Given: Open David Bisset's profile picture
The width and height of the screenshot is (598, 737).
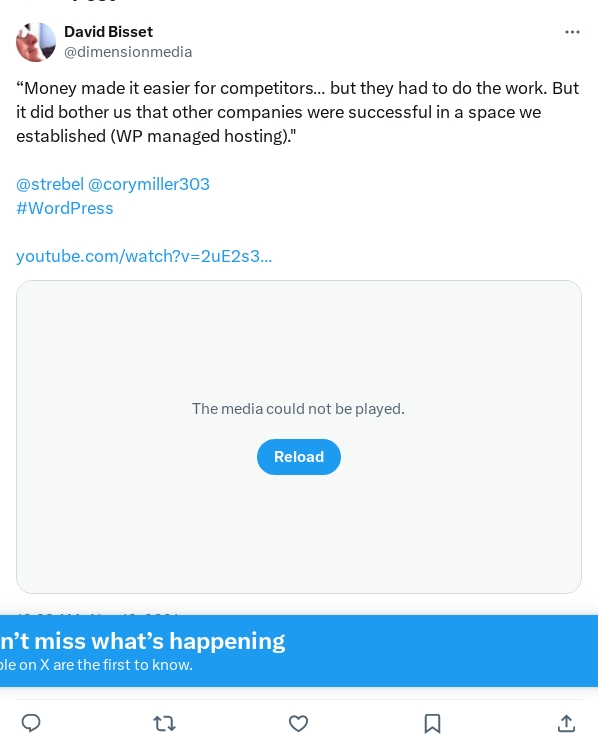Looking at the screenshot, I should 36,42.
